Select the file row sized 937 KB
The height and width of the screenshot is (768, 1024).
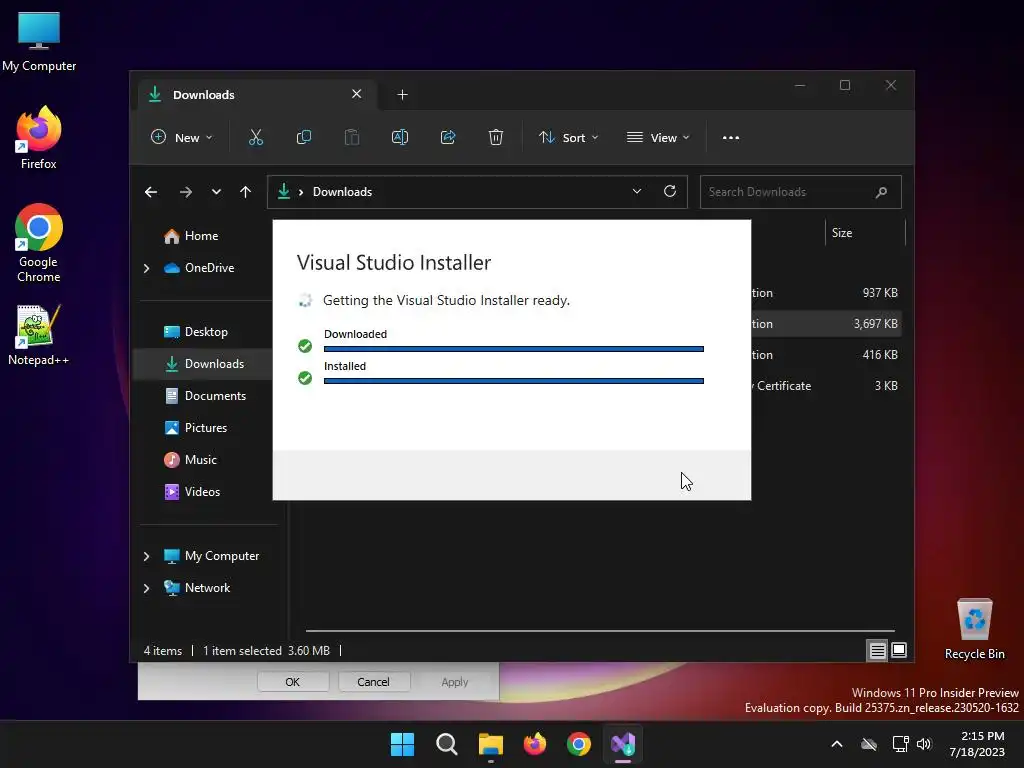(x=826, y=293)
